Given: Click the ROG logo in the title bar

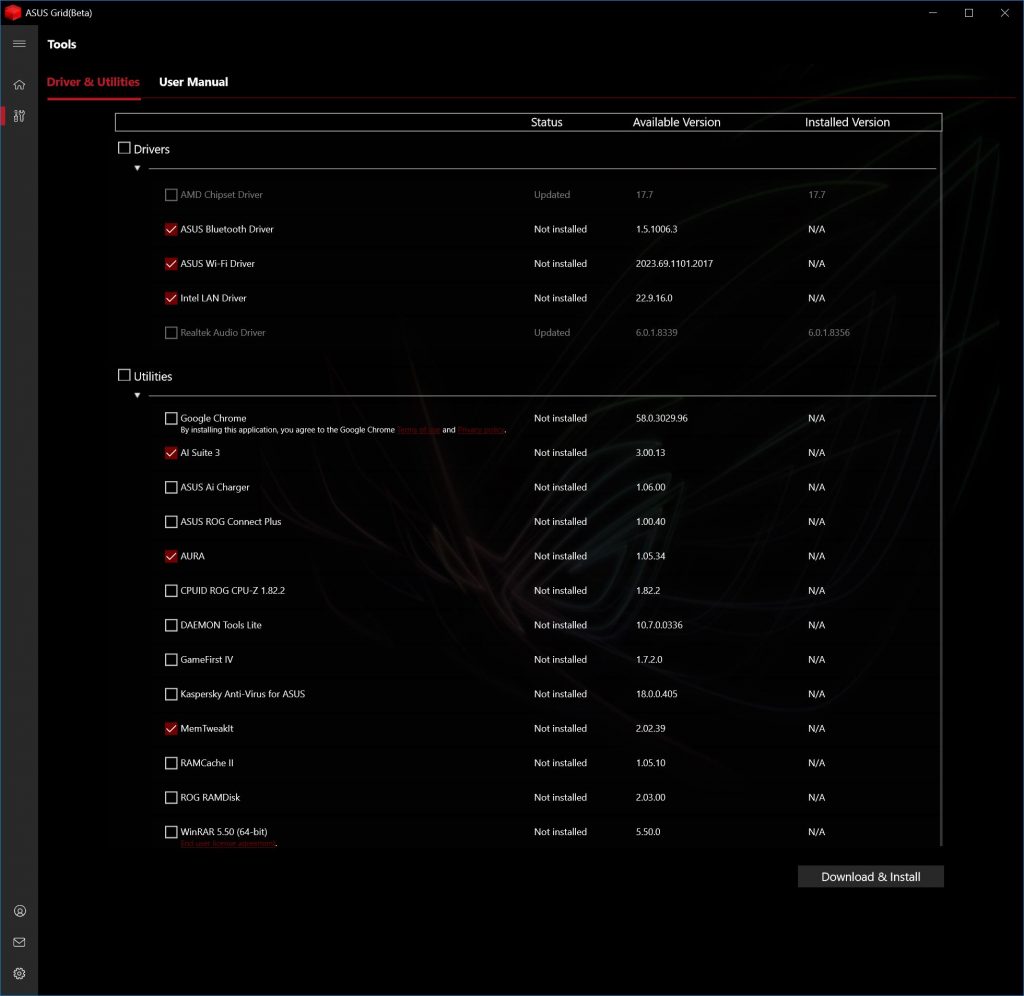Looking at the screenshot, I should click(14, 12).
